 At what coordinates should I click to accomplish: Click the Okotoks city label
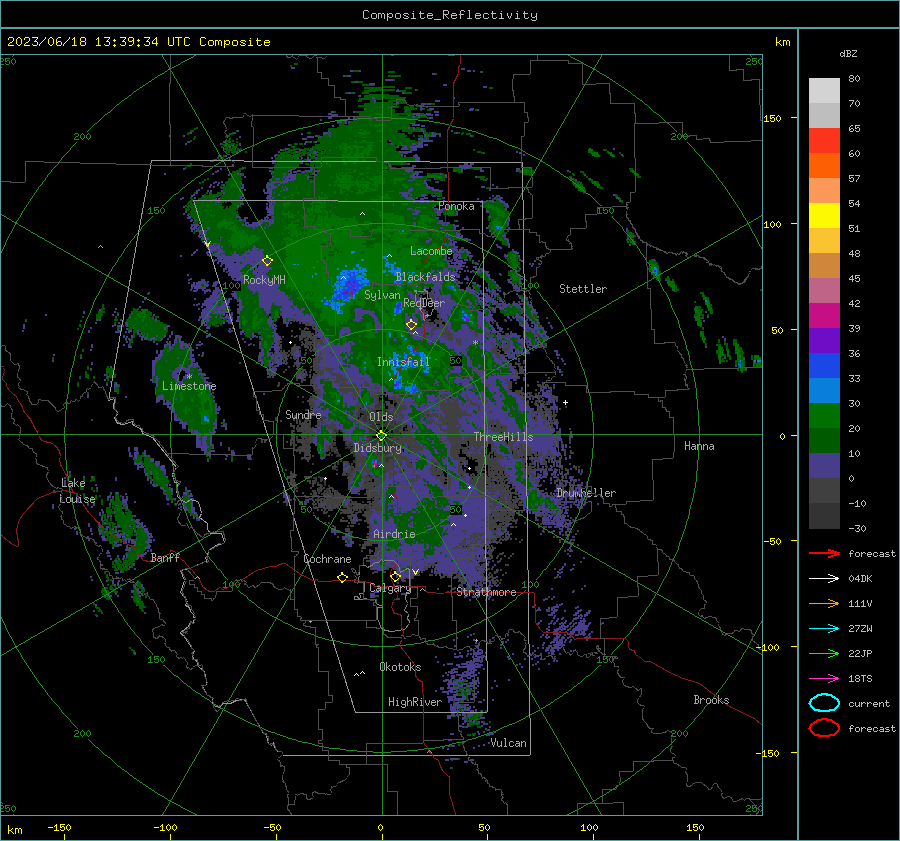(400, 667)
